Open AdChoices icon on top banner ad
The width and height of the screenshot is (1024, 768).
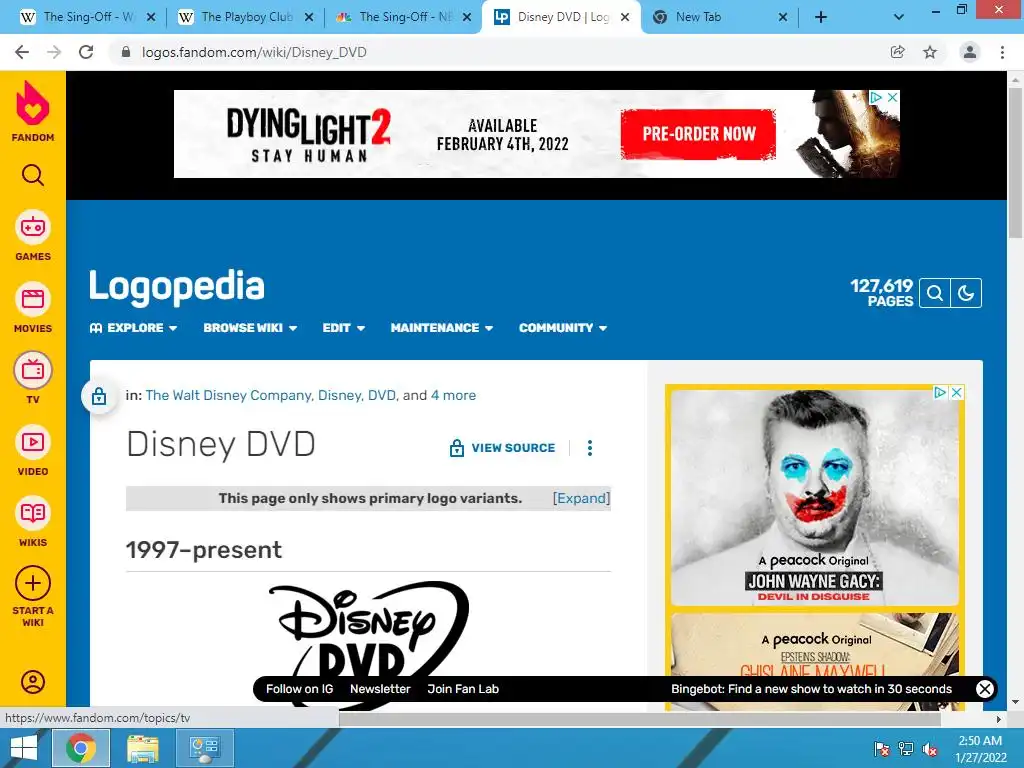pyautogui.click(x=876, y=97)
